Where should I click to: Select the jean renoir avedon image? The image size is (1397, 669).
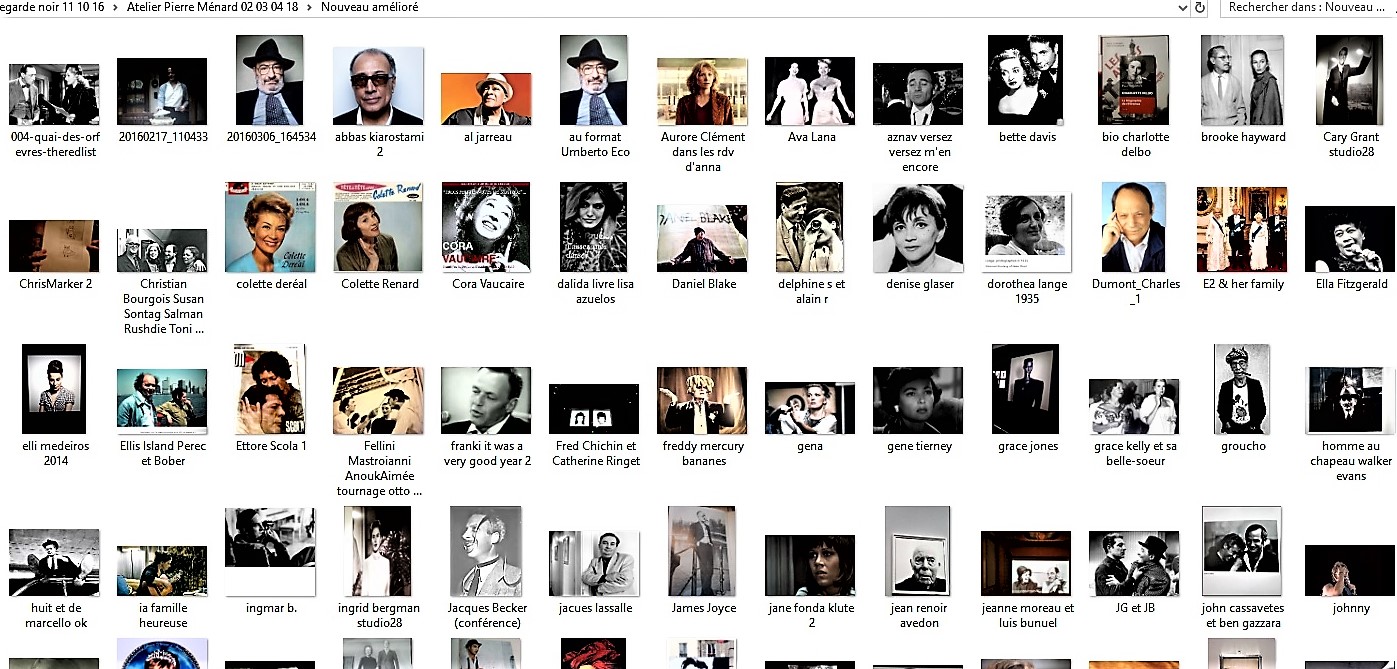coord(917,552)
